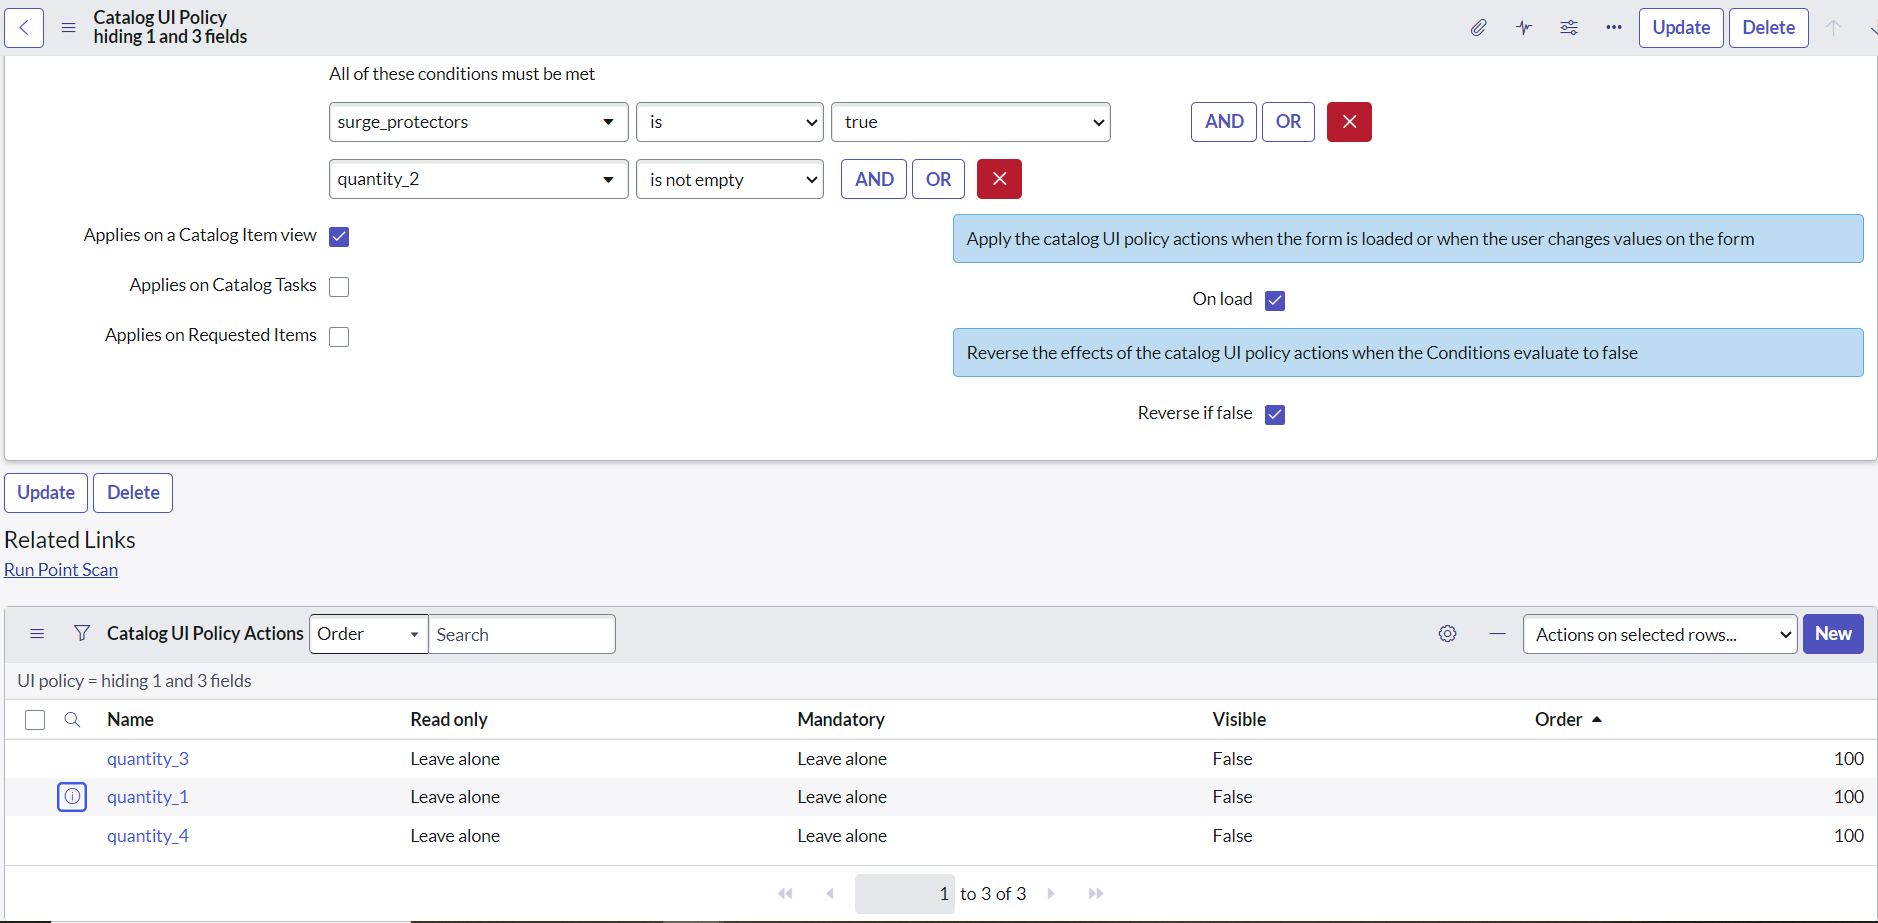Go to the previous page of results
Viewport: 1878px width, 923px height.
830,894
